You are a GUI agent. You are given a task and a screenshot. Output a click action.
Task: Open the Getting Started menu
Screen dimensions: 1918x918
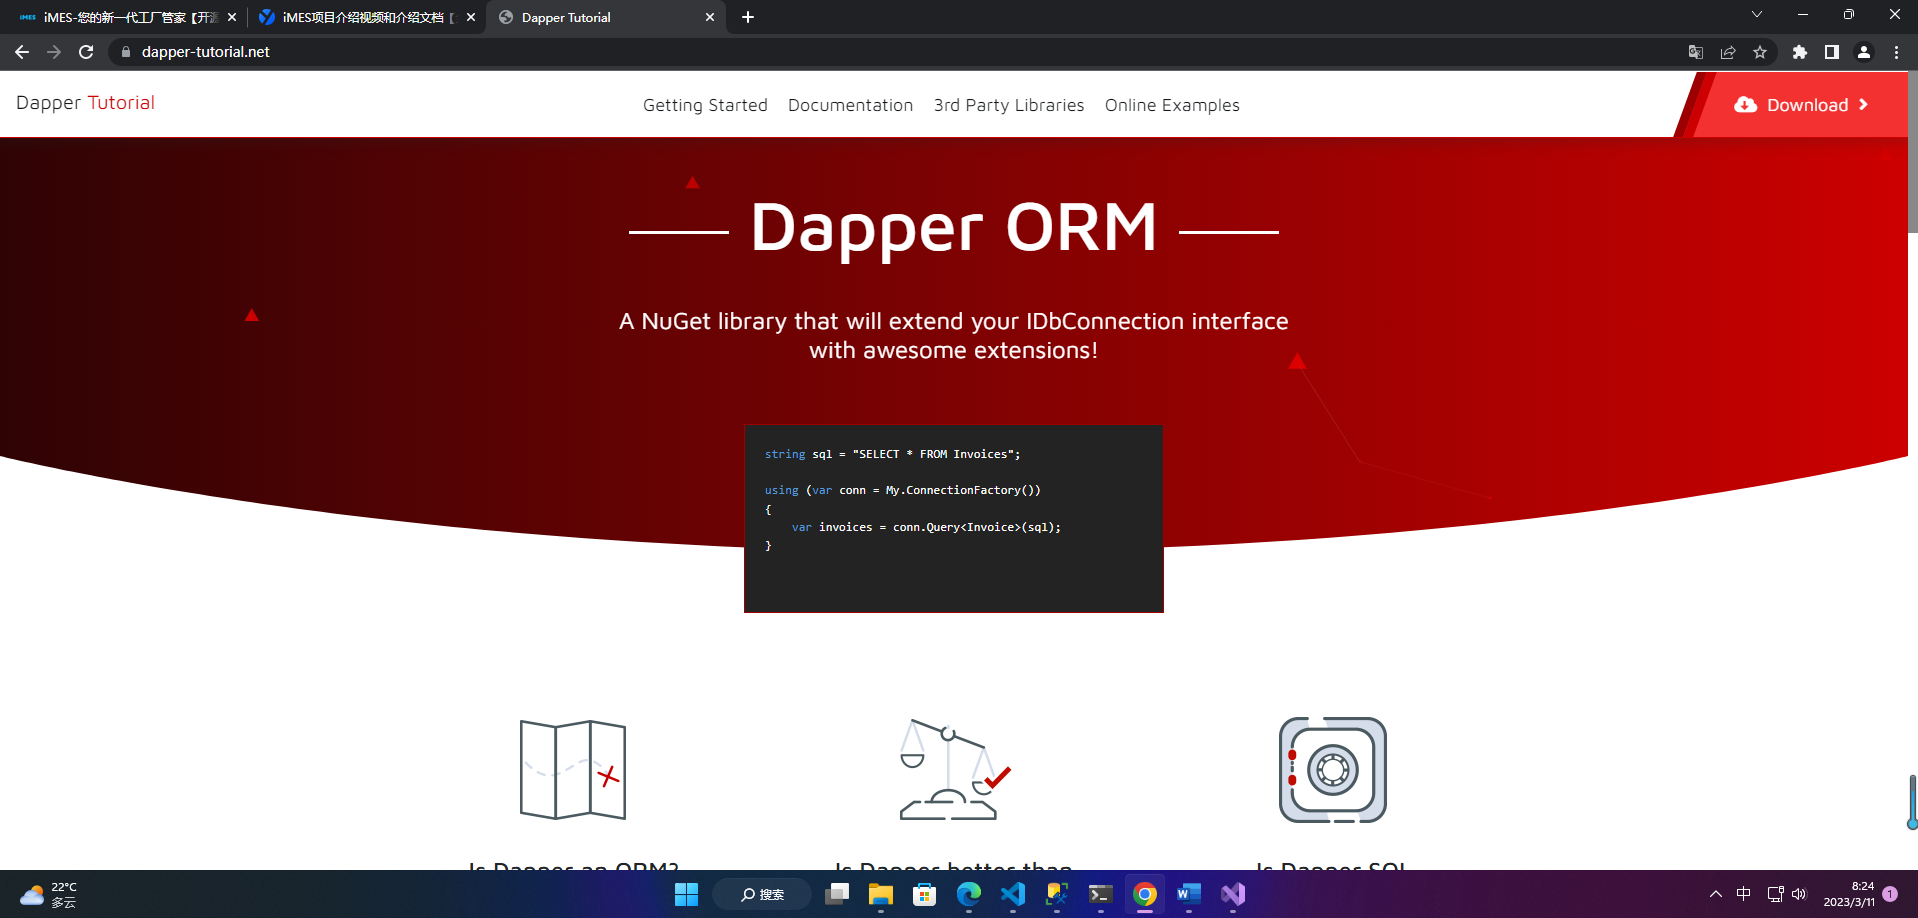[x=705, y=105]
